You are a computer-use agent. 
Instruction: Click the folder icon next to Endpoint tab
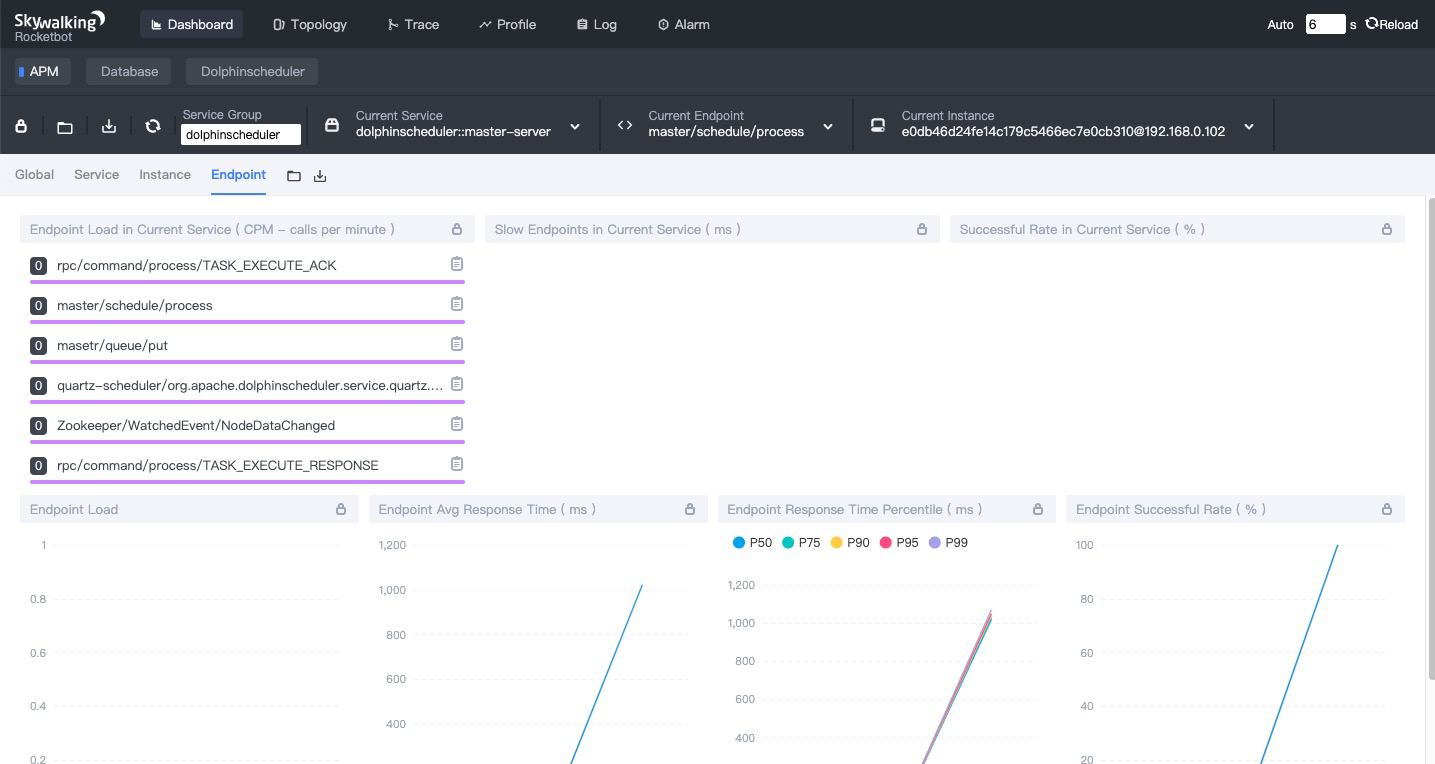(294, 176)
